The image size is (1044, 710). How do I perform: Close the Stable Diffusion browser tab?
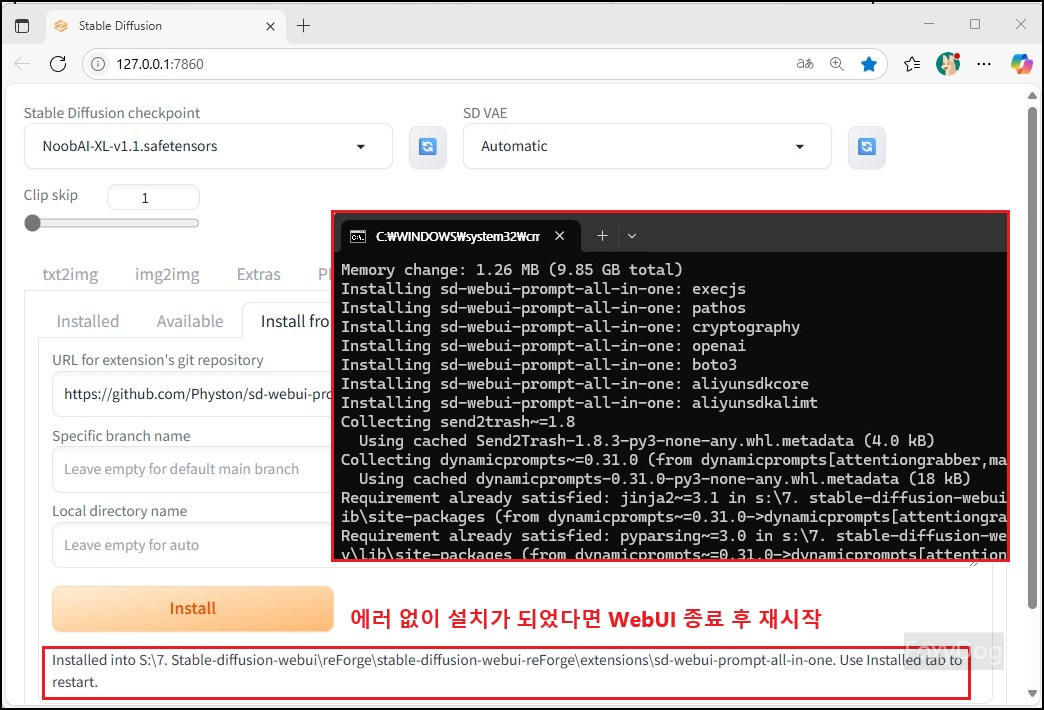(x=270, y=26)
